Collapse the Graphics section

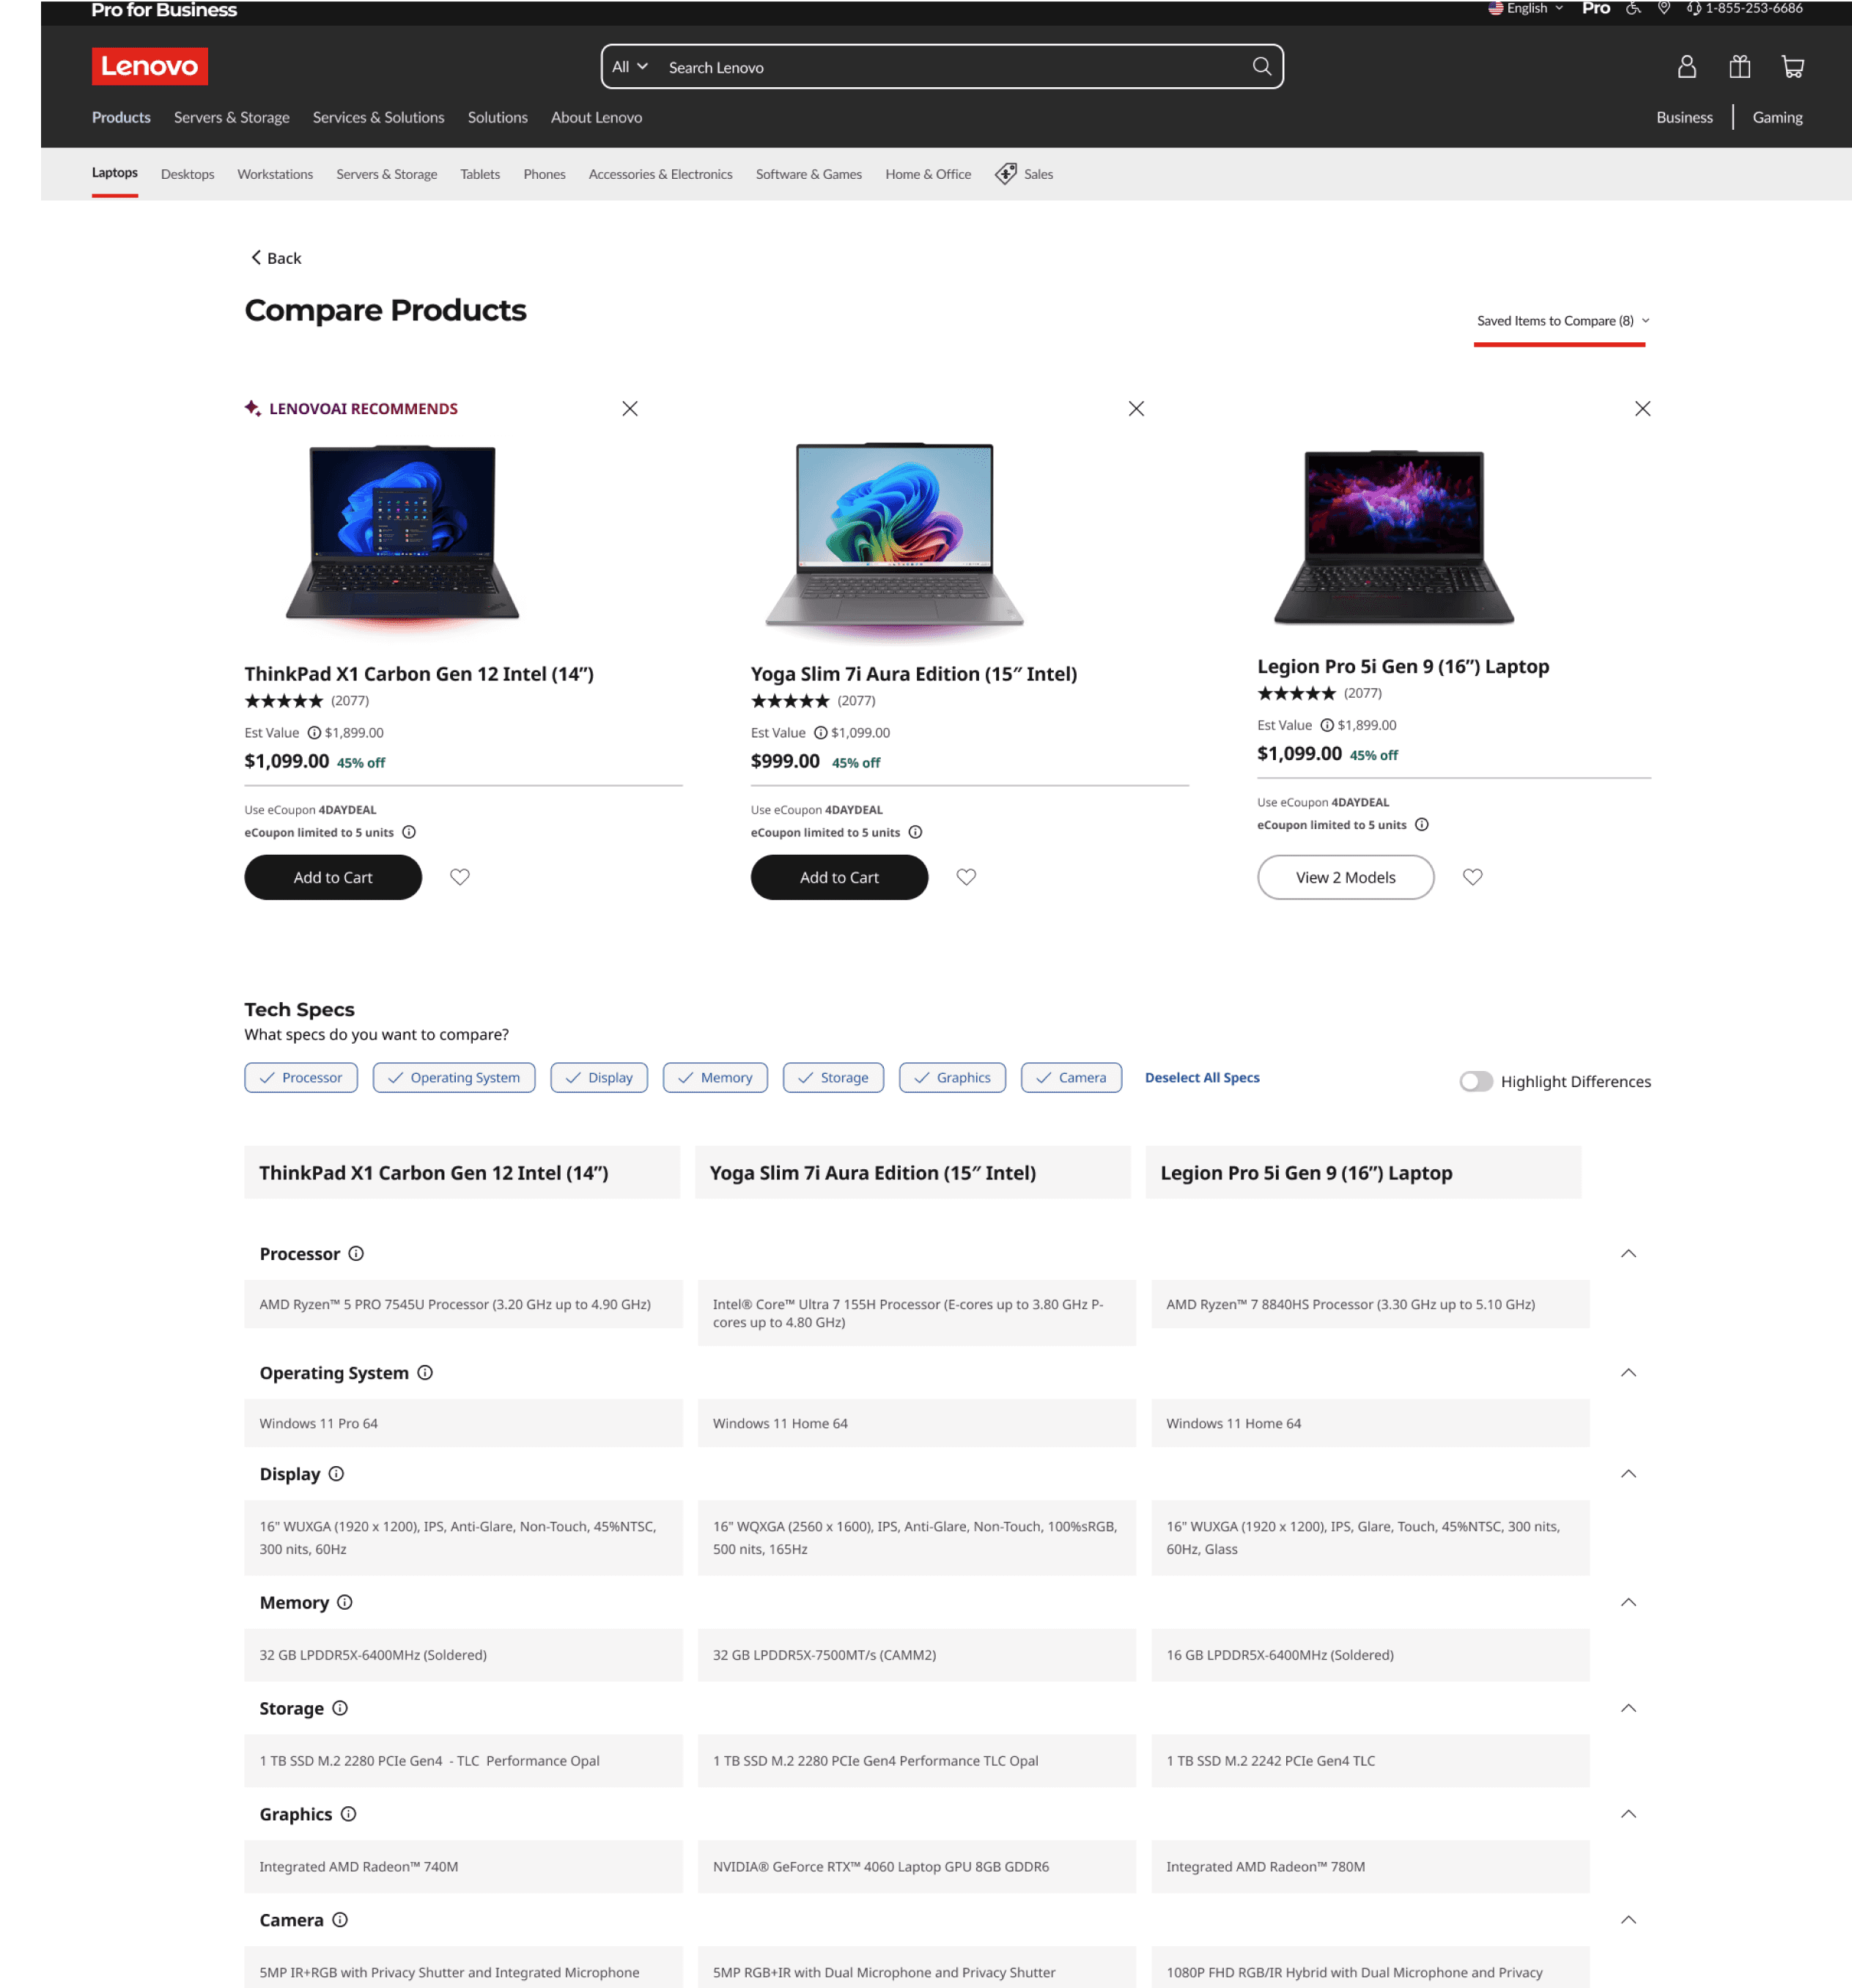pyautogui.click(x=1628, y=1814)
